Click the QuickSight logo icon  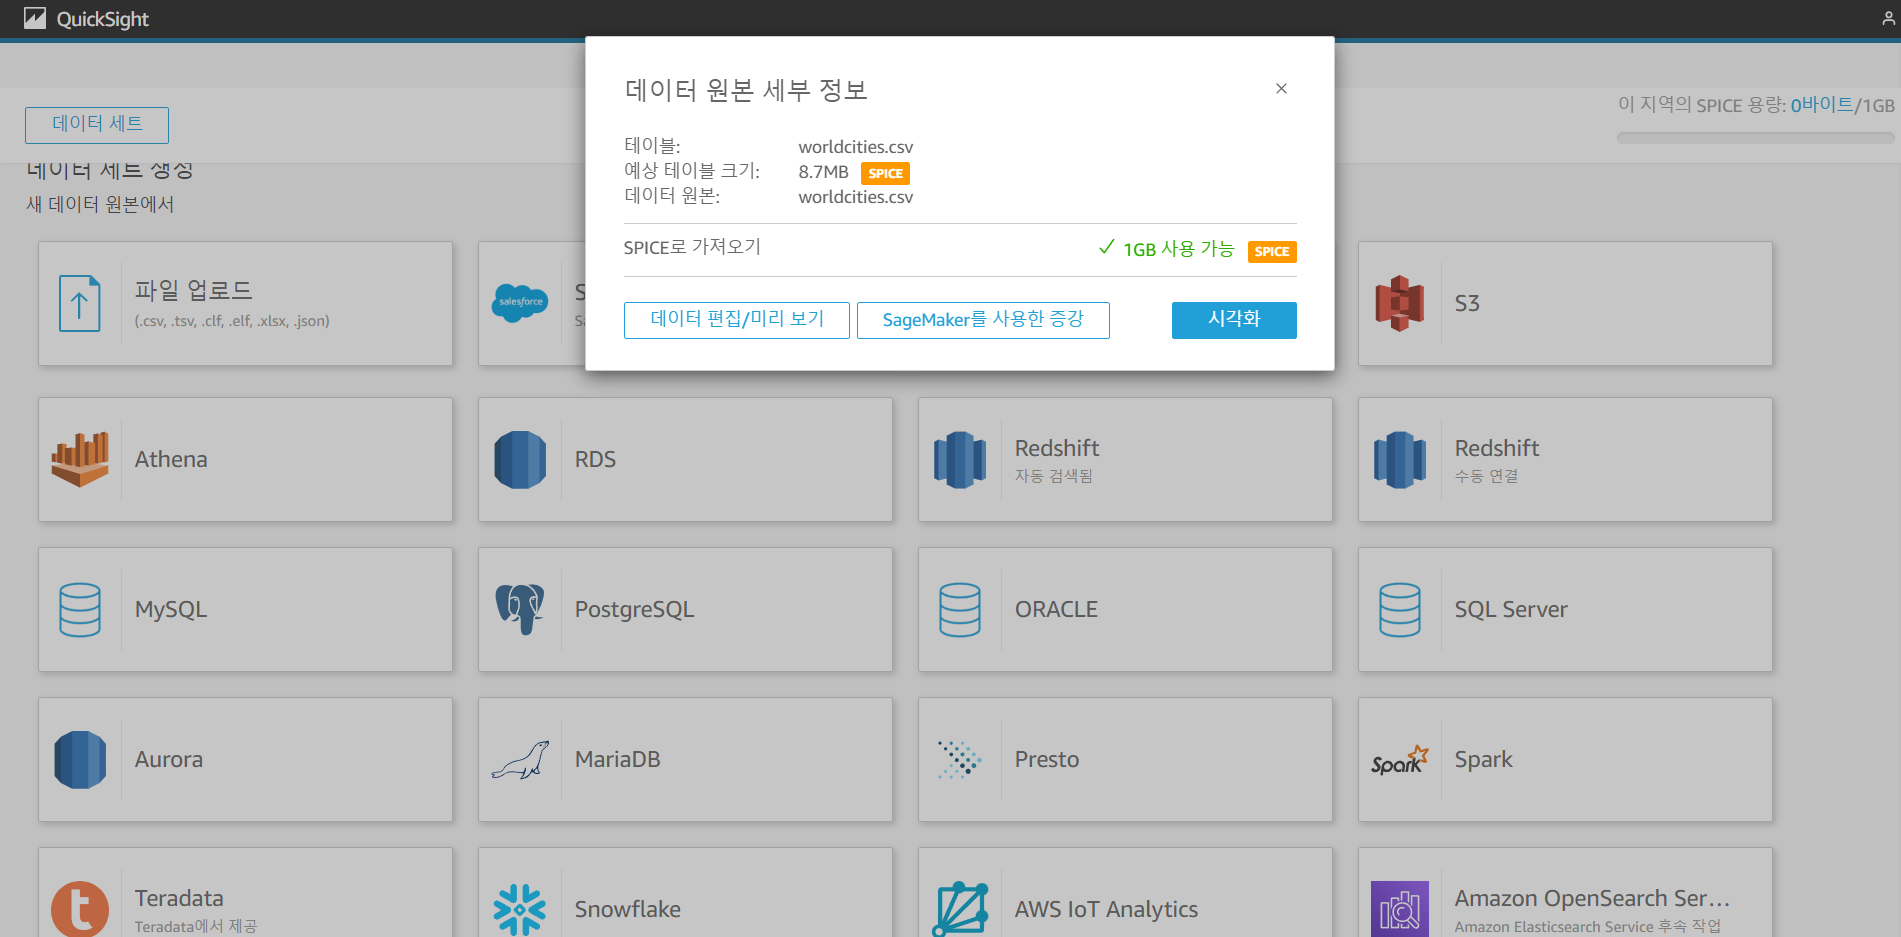click(35, 18)
